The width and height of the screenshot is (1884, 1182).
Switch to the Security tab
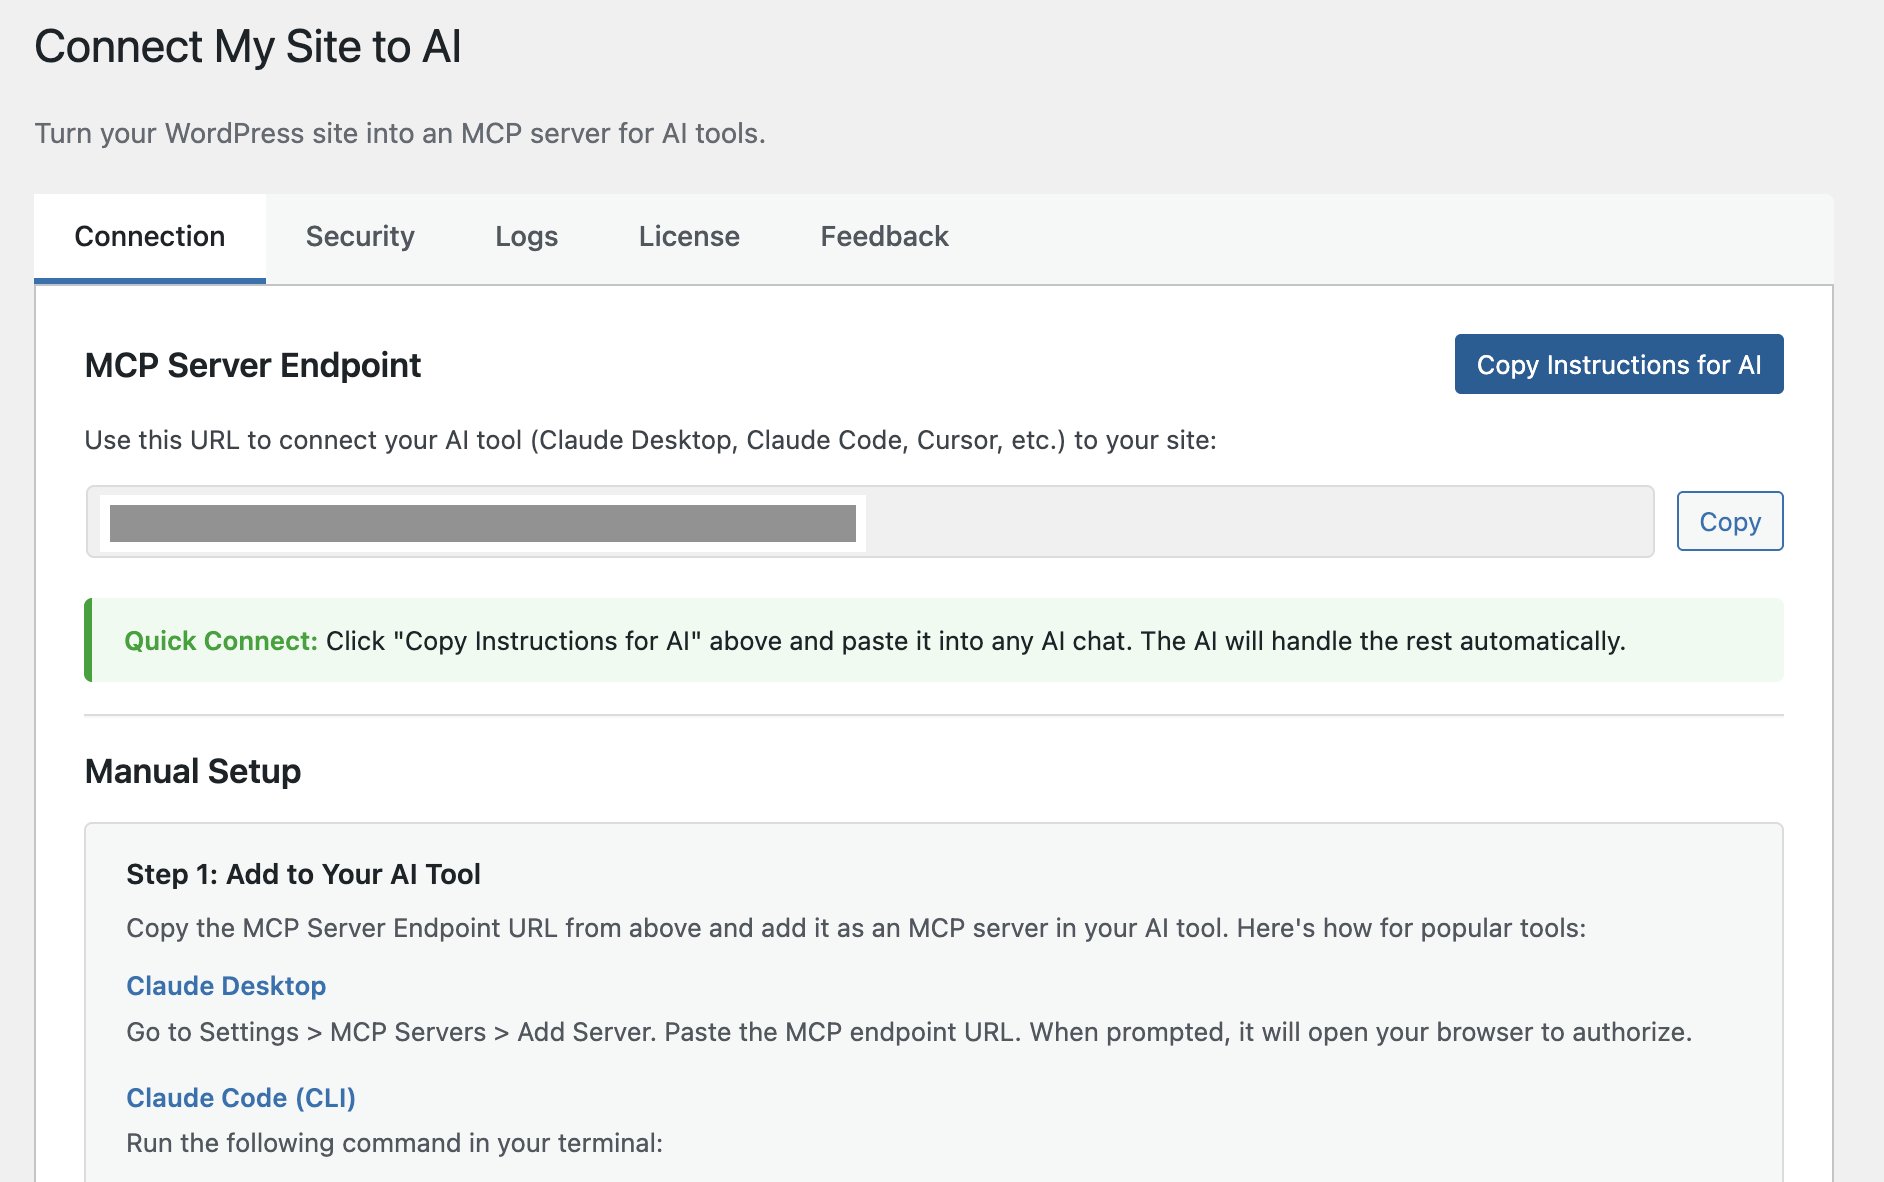click(359, 236)
